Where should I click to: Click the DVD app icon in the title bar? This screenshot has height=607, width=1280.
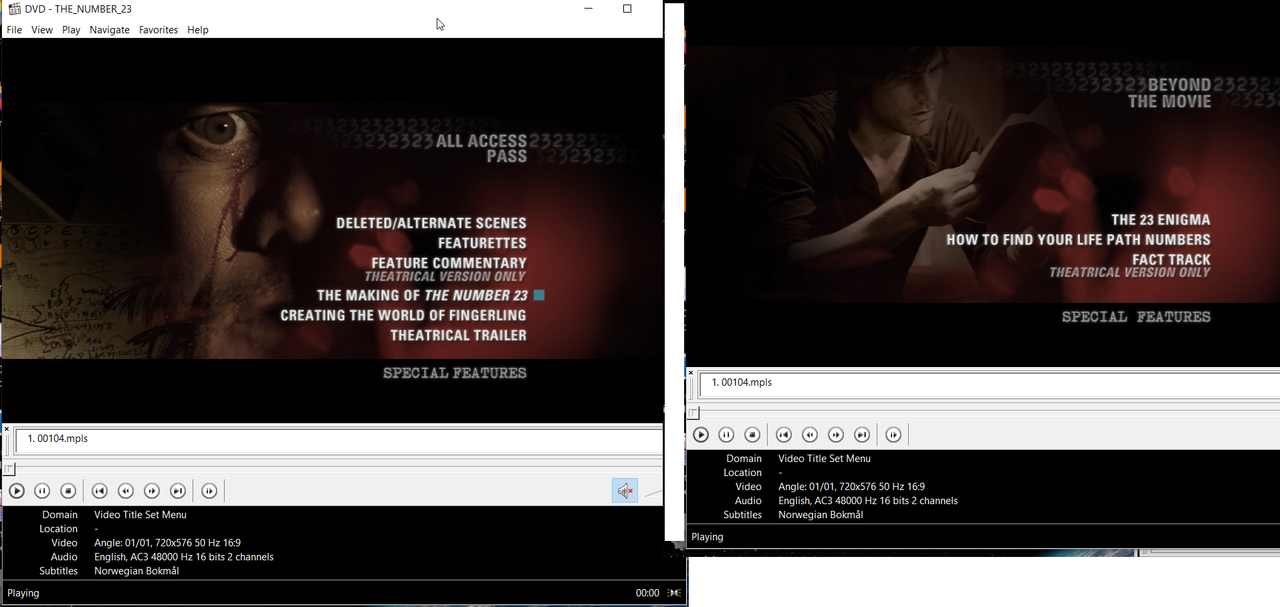click(14, 9)
